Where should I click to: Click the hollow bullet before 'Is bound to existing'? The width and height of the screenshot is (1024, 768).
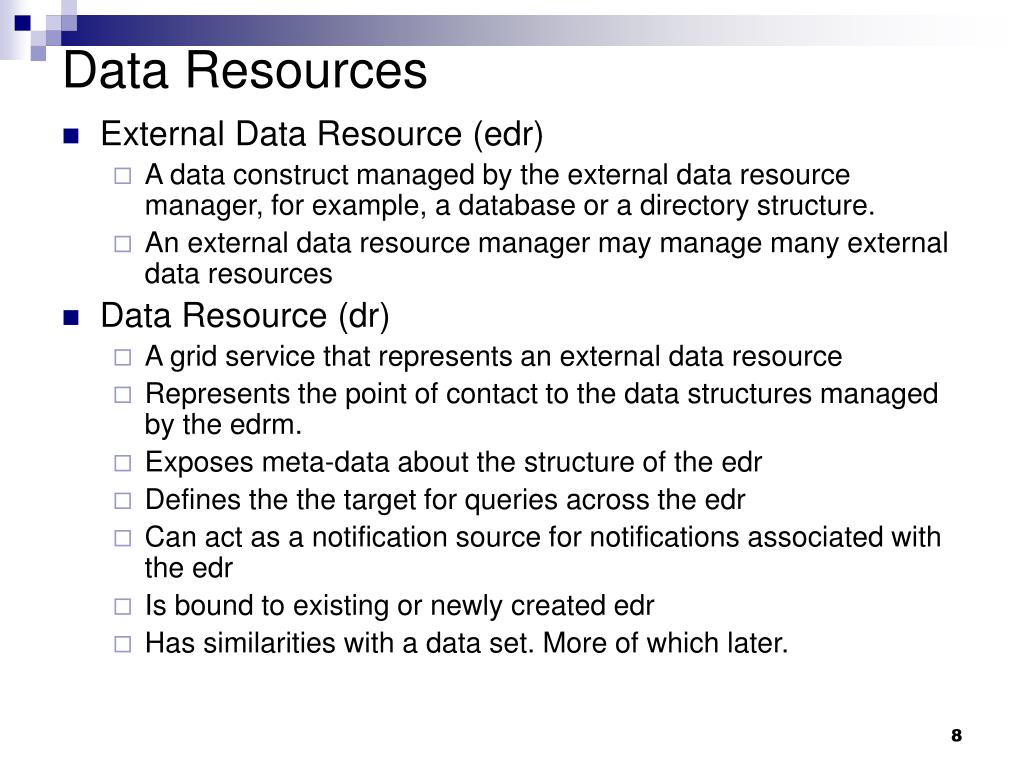tap(123, 606)
